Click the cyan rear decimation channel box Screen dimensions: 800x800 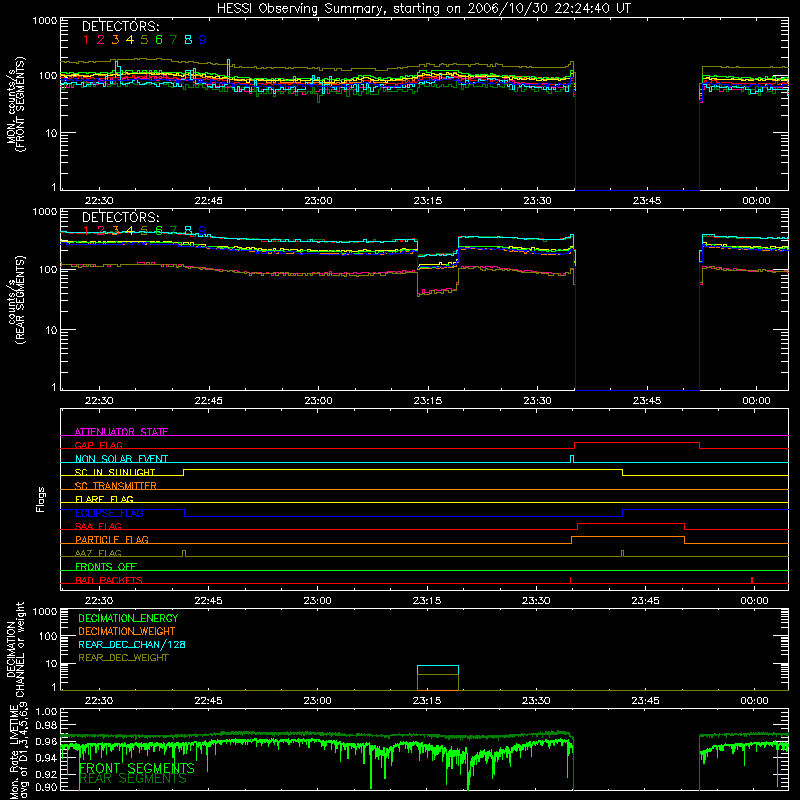(438, 670)
